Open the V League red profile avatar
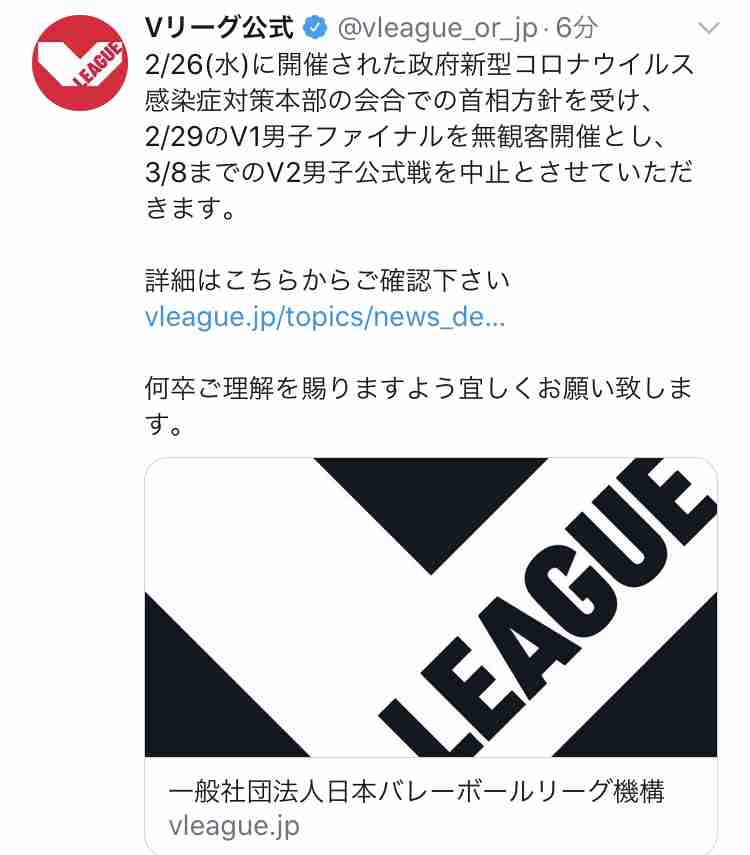The height and width of the screenshot is (855, 750). pos(80,63)
